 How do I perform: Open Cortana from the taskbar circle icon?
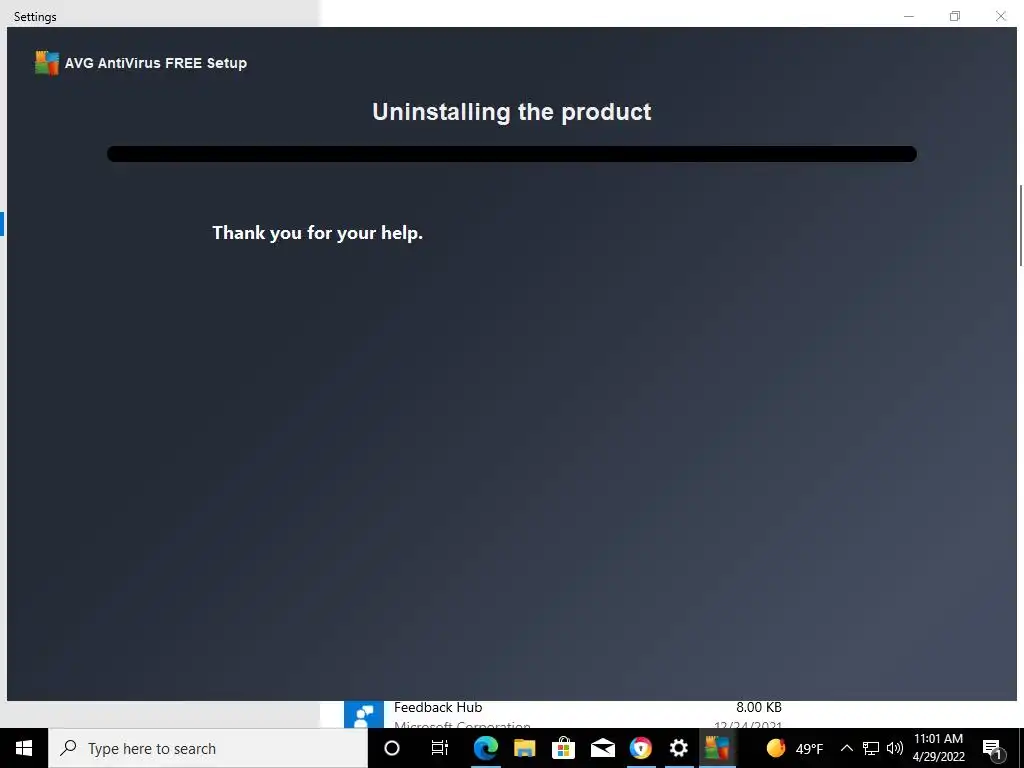392,748
